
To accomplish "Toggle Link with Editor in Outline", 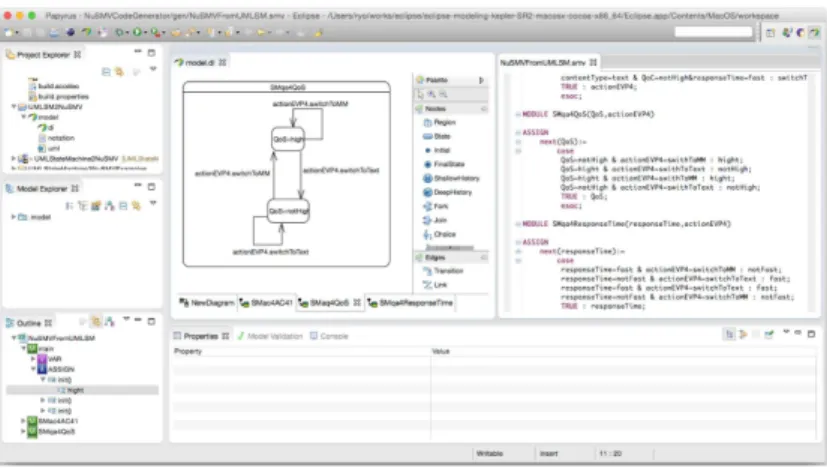I will click(x=96, y=321).
